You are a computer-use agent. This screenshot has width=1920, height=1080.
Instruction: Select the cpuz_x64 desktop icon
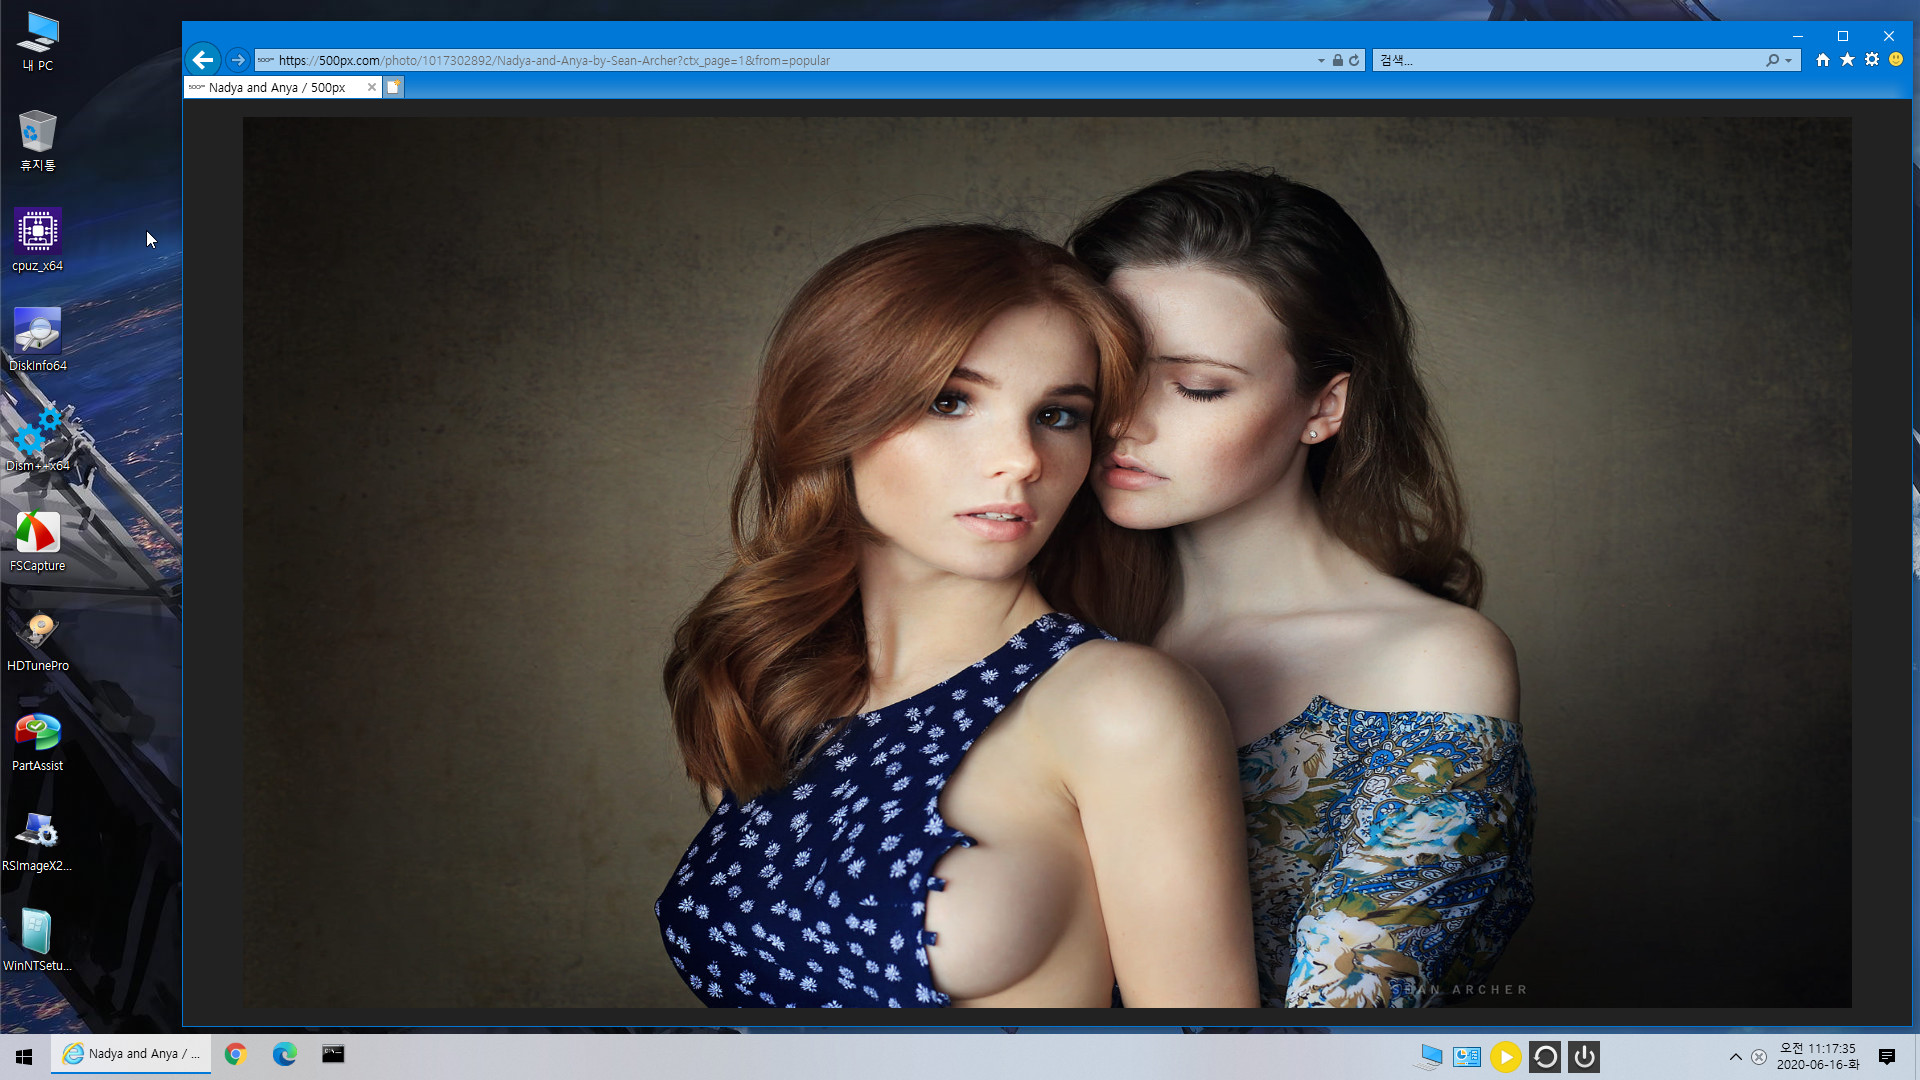(38, 240)
